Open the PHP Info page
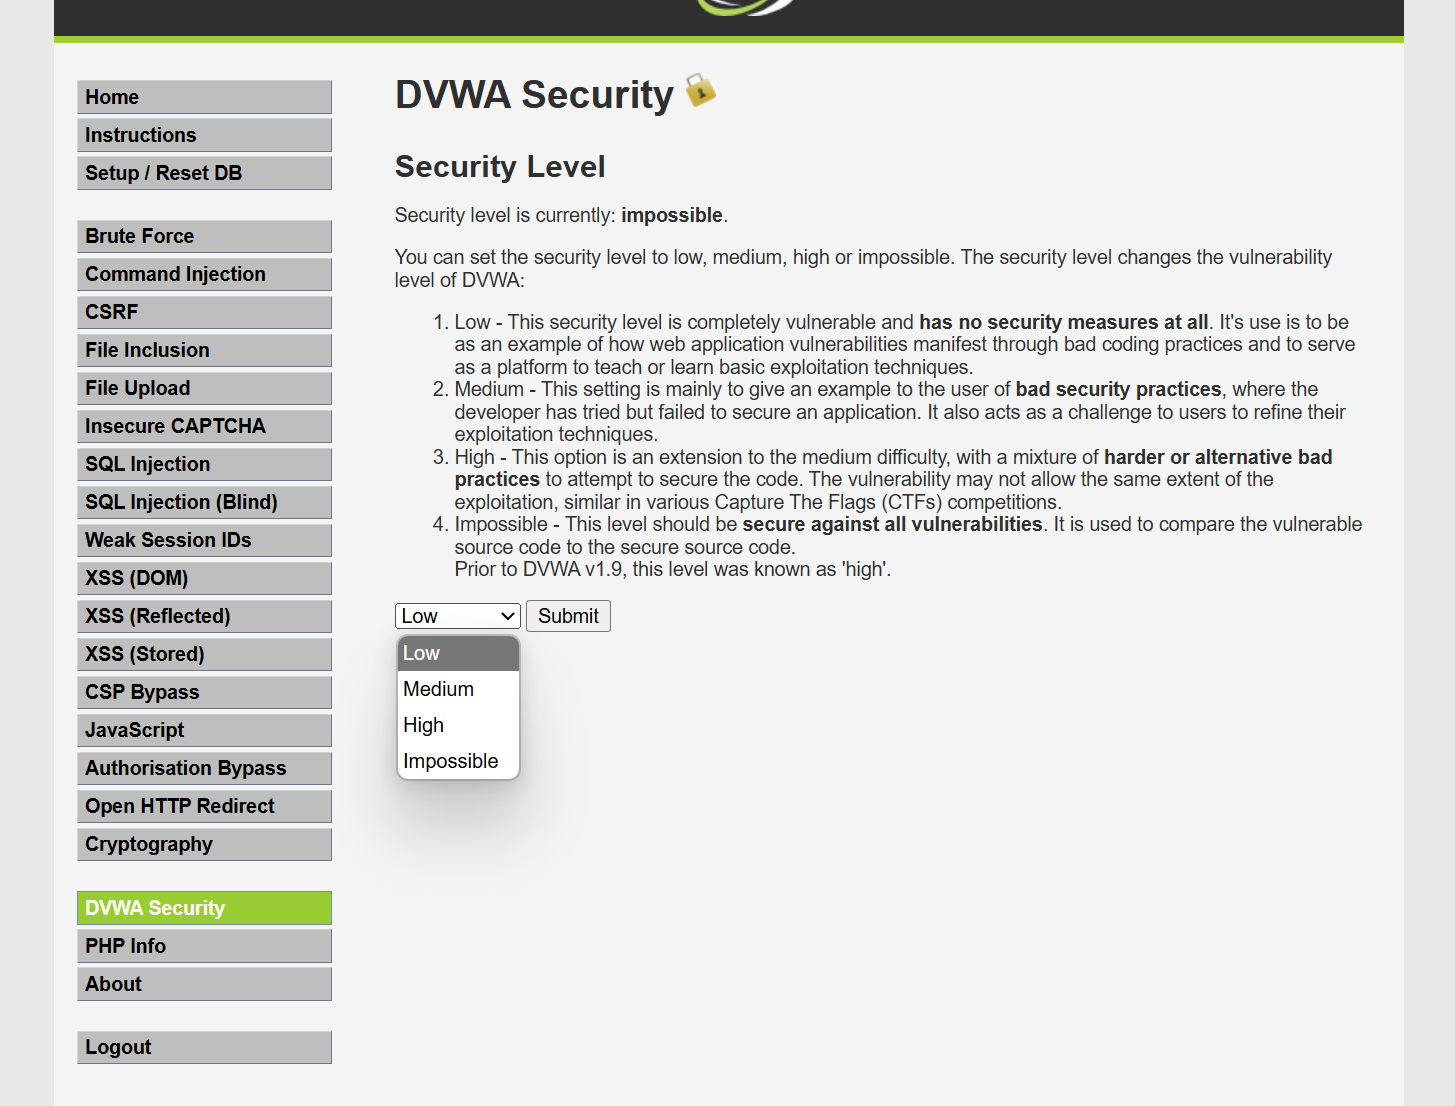Screen dimensions: 1455x1106 [x=204, y=946]
